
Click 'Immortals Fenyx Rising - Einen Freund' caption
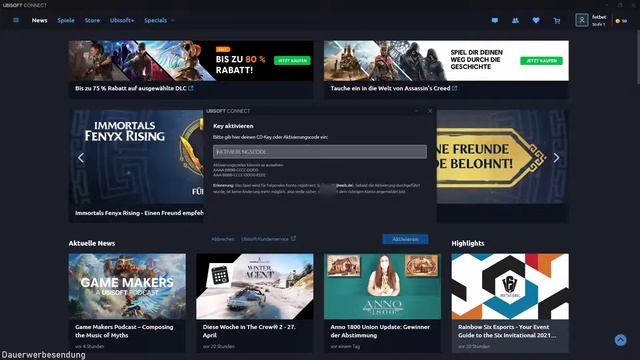(x=139, y=213)
